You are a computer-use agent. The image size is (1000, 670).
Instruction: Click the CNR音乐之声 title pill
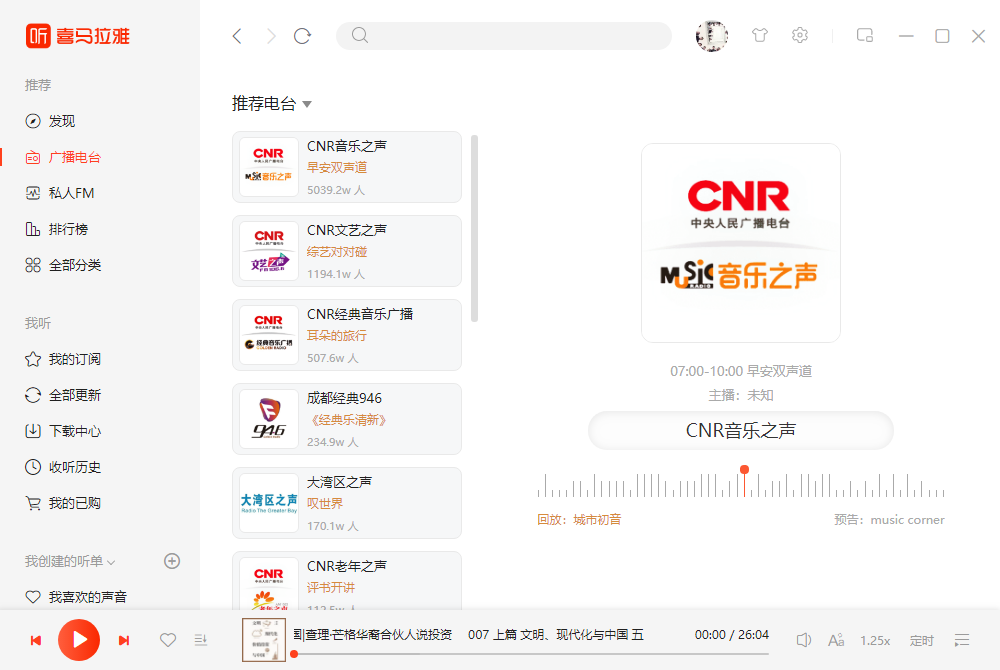740,430
